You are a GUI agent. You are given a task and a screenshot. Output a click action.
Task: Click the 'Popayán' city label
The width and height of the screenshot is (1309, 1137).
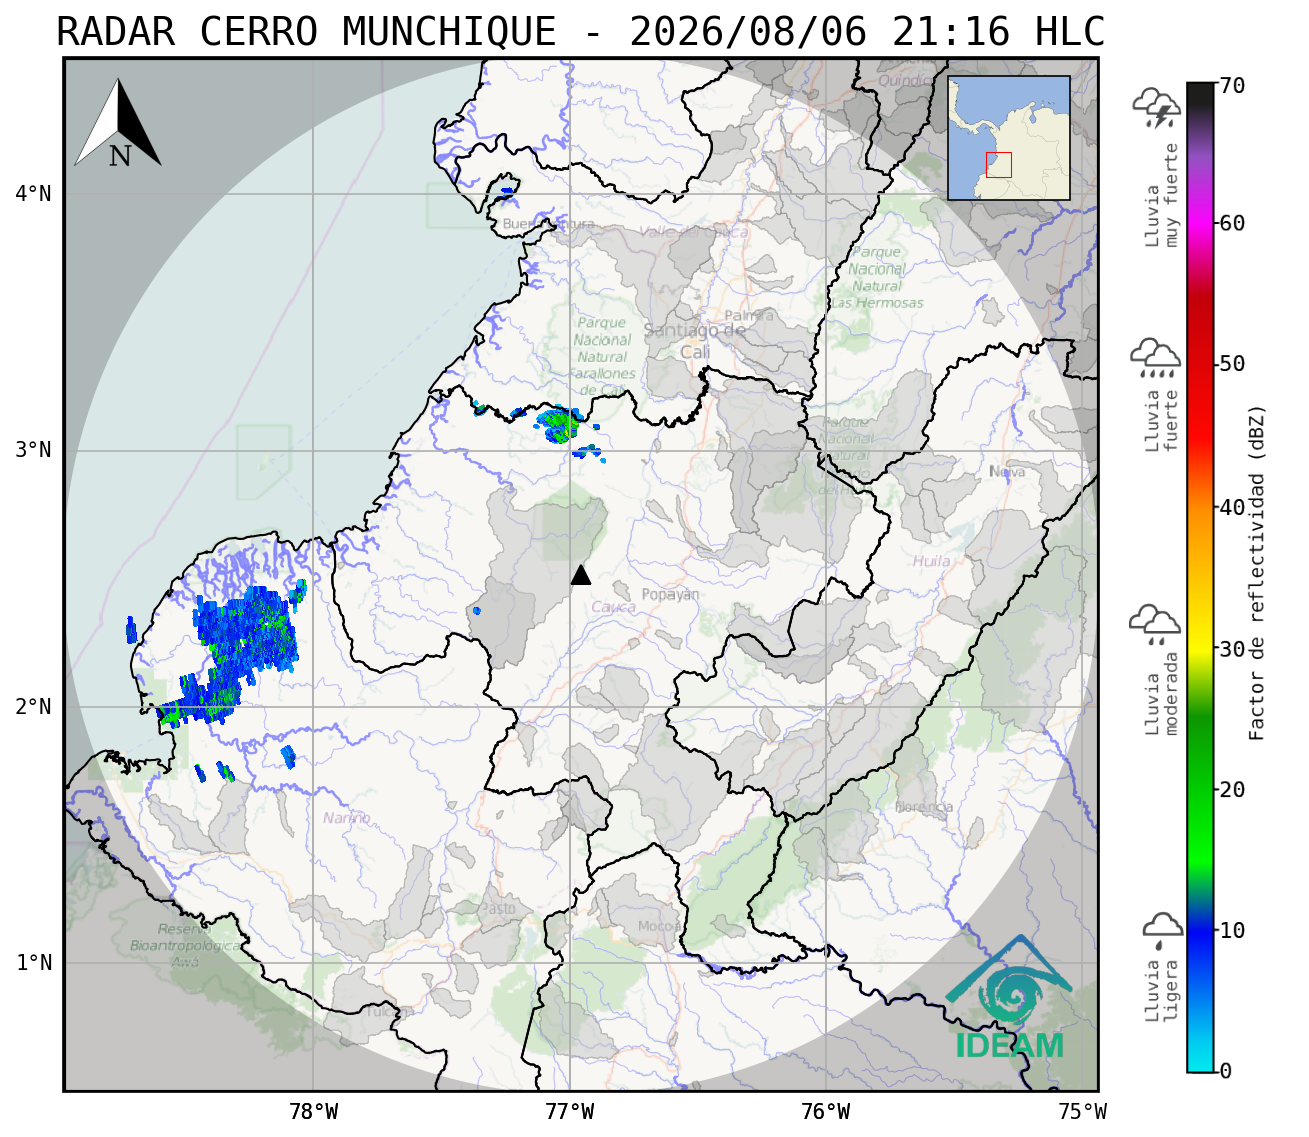(x=670, y=595)
